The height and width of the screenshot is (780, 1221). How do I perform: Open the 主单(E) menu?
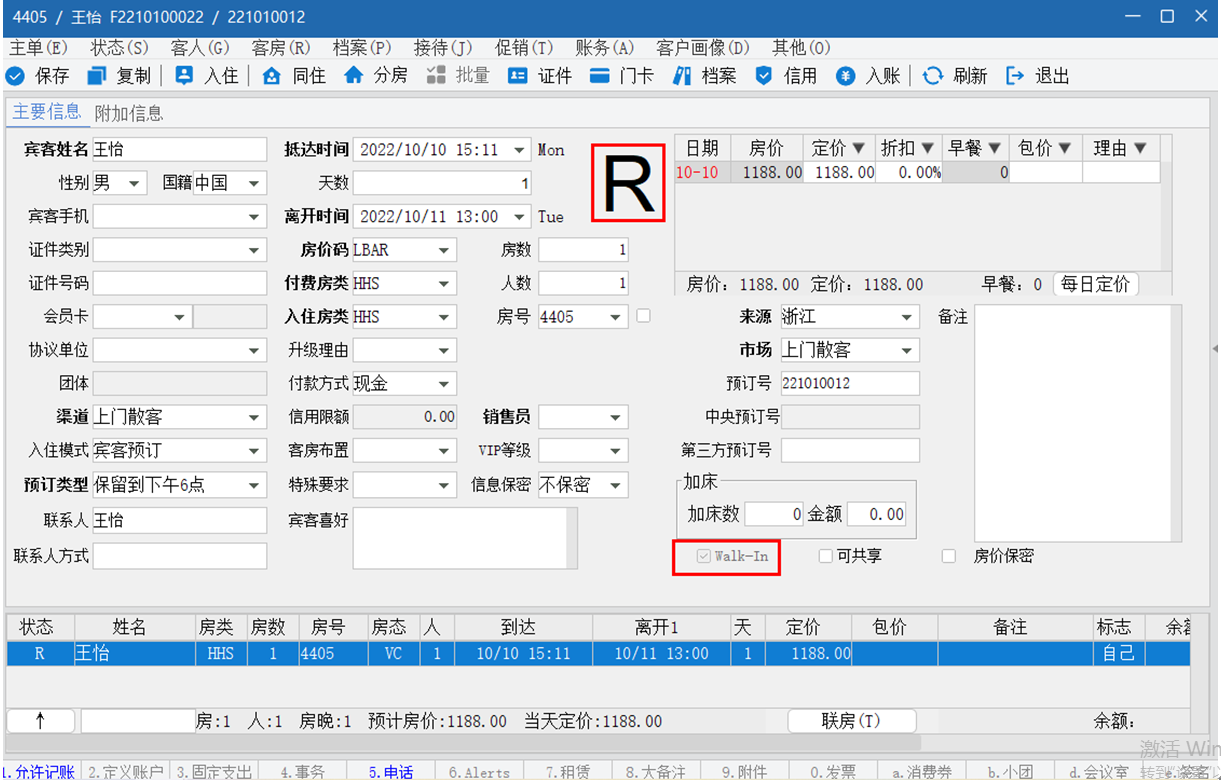(x=38, y=48)
